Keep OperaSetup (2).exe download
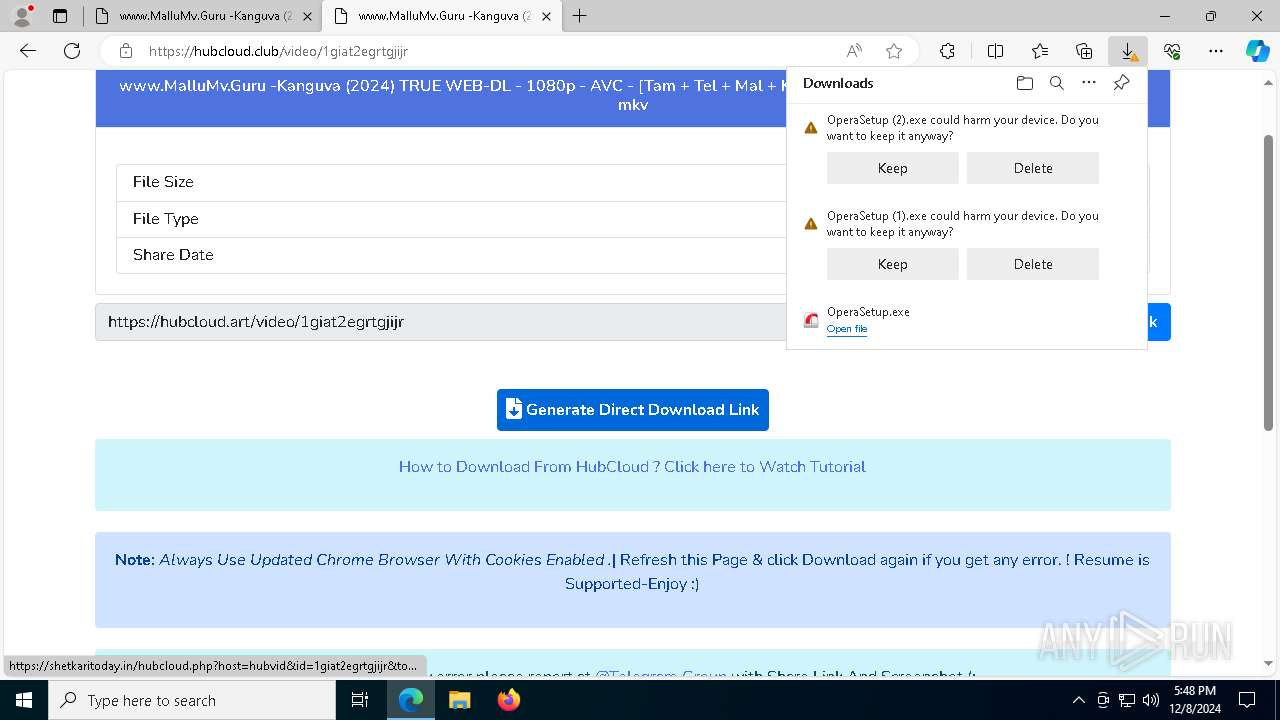The height and width of the screenshot is (720, 1280). (x=893, y=168)
